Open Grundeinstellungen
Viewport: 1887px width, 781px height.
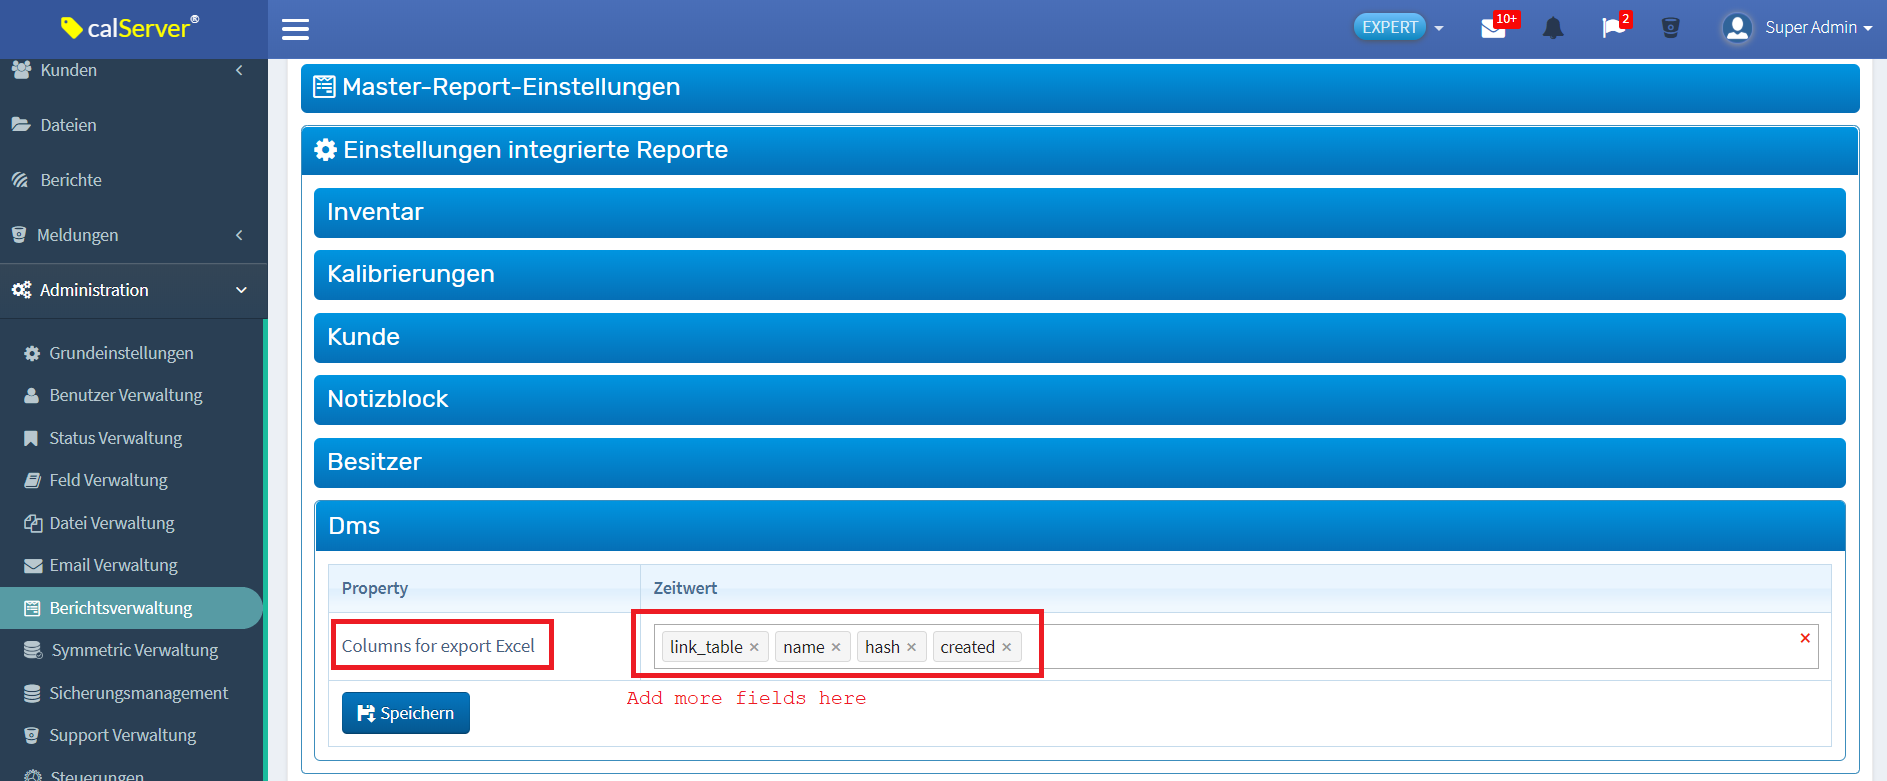pyautogui.click(x=121, y=353)
